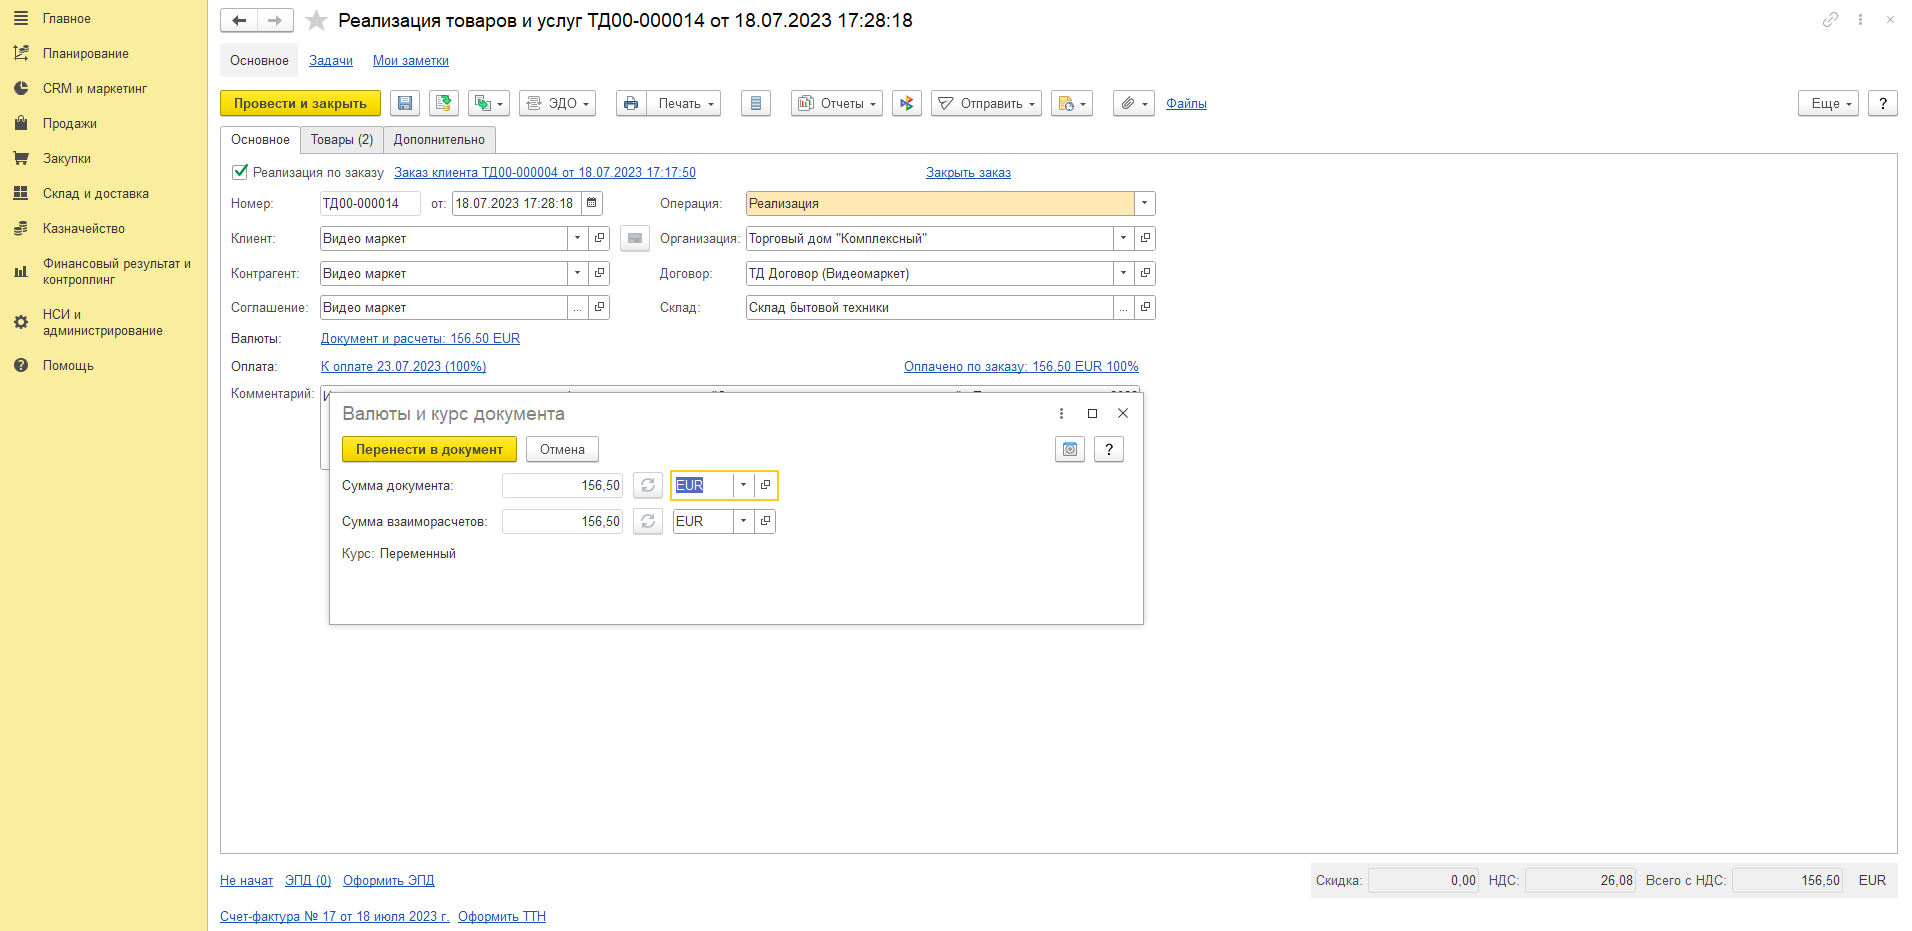
Task: Open the paperclip attachments menu
Action: 1134,103
